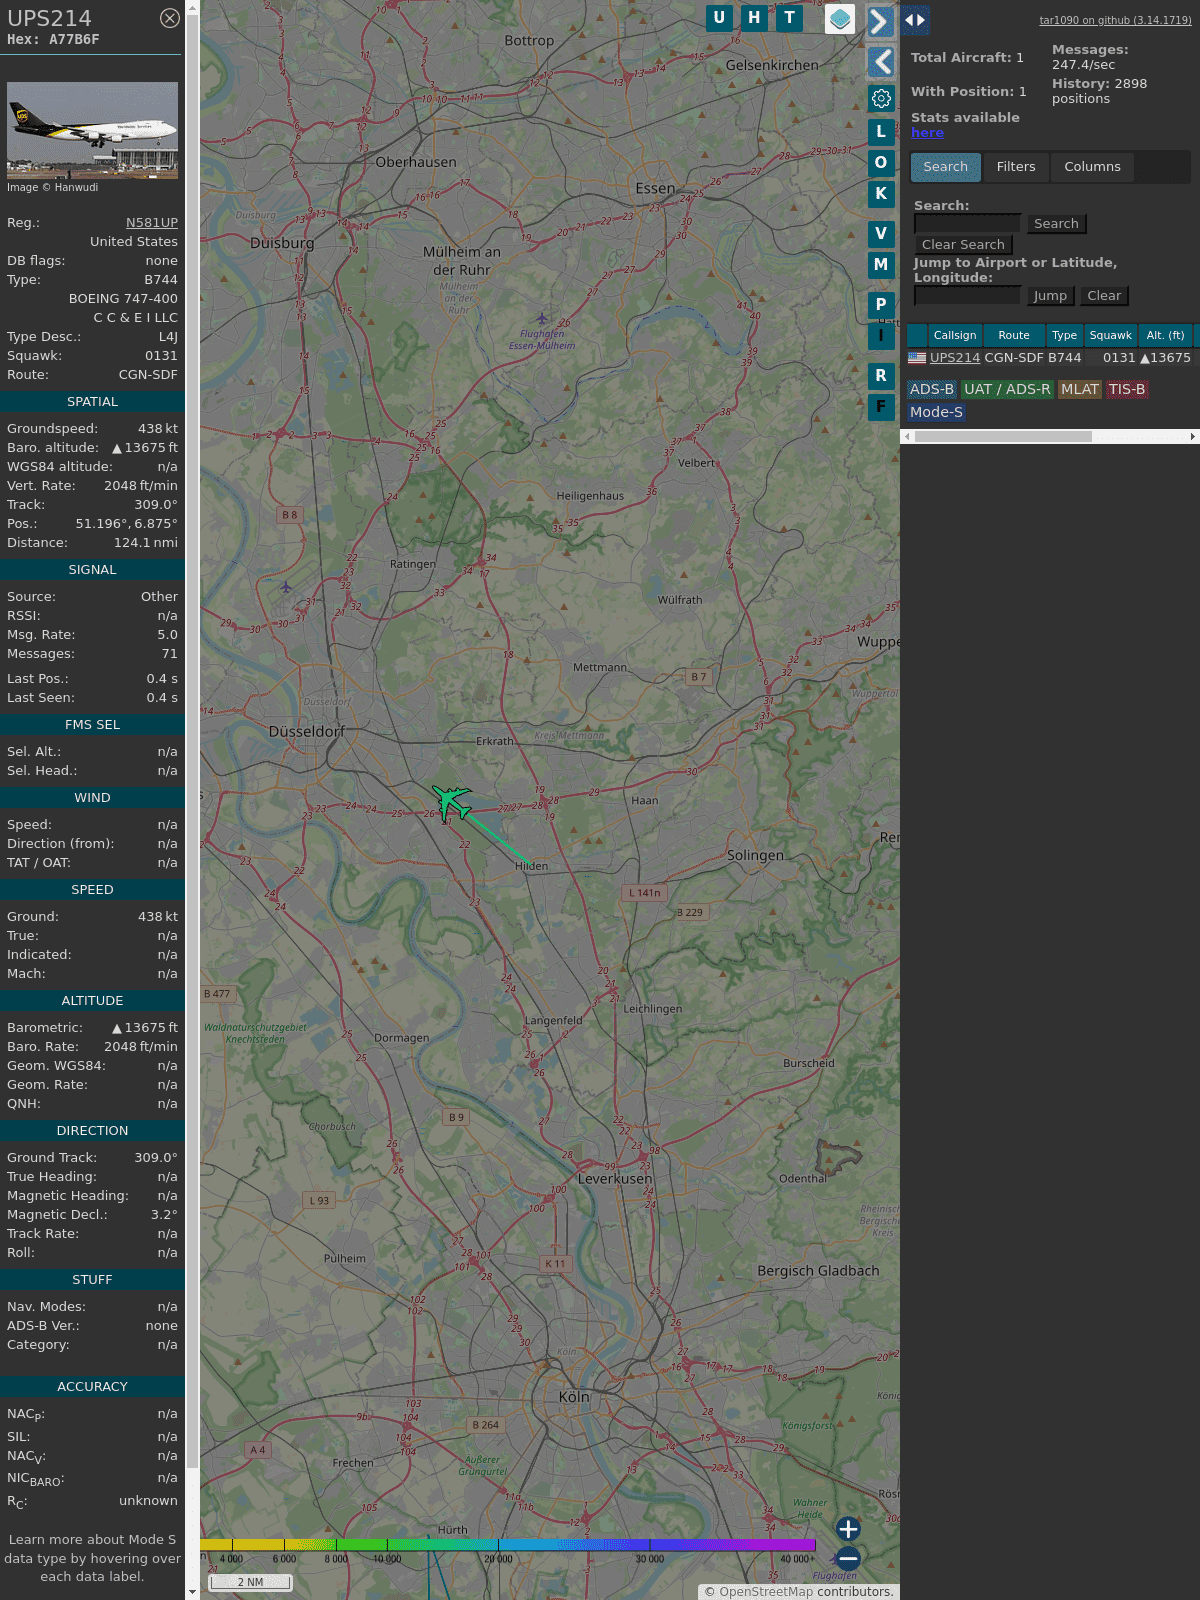This screenshot has width=1200, height=1600.
Task: Toggle the T map button
Action: pyautogui.click(x=790, y=18)
